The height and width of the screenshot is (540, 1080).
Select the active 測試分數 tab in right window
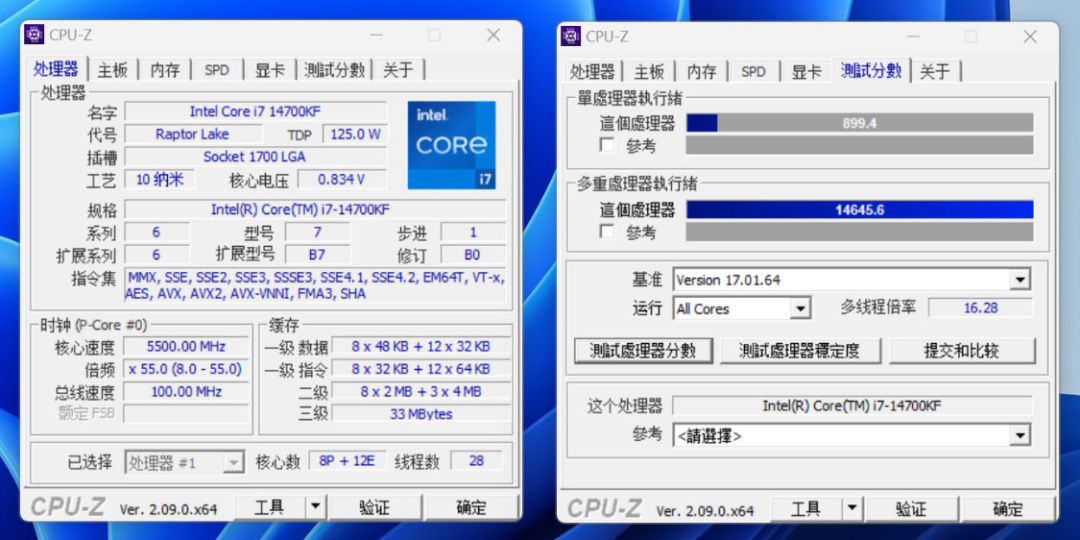pyautogui.click(x=871, y=70)
